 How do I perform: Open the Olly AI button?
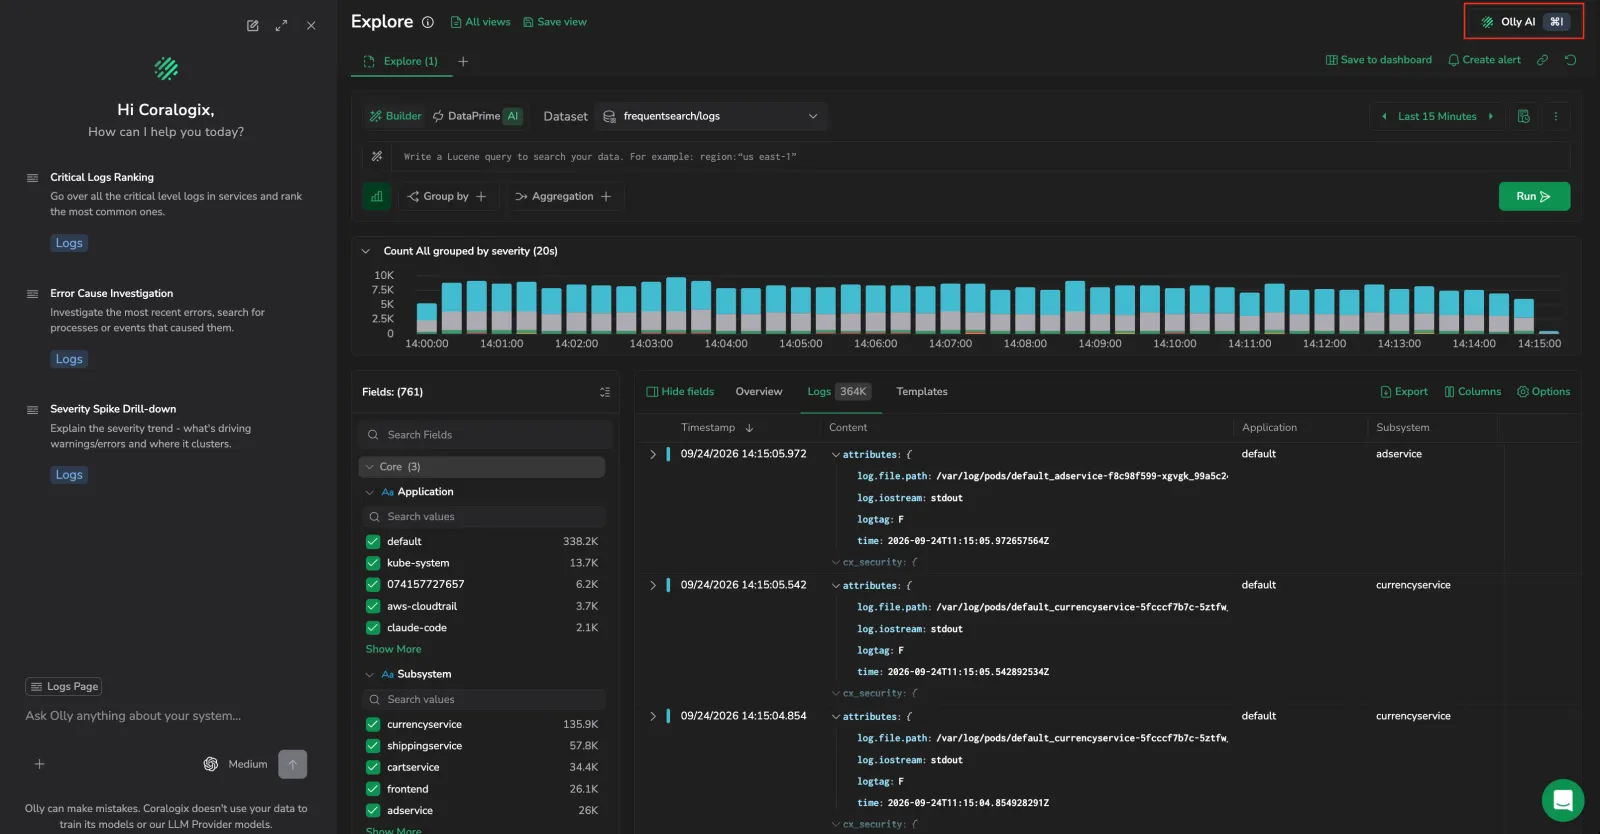[1524, 22]
